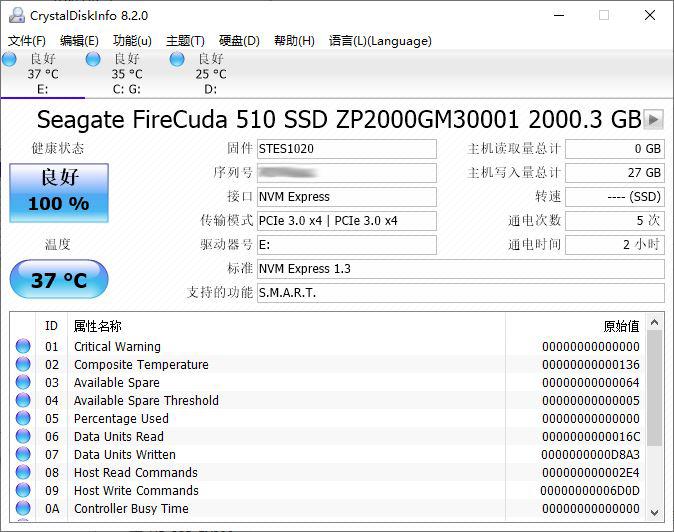Click the scroll up arrow of attribute list
674x532 pixels.
(655, 322)
